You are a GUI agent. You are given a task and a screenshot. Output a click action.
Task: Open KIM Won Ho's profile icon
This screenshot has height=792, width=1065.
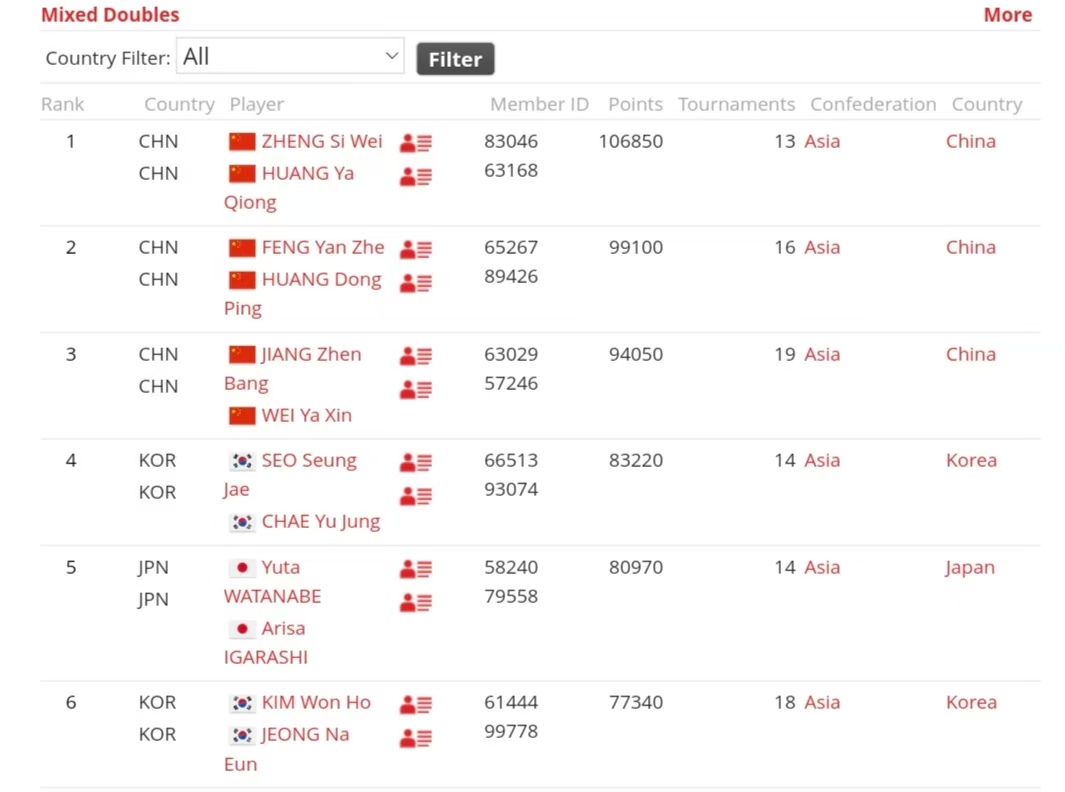pyautogui.click(x=415, y=705)
